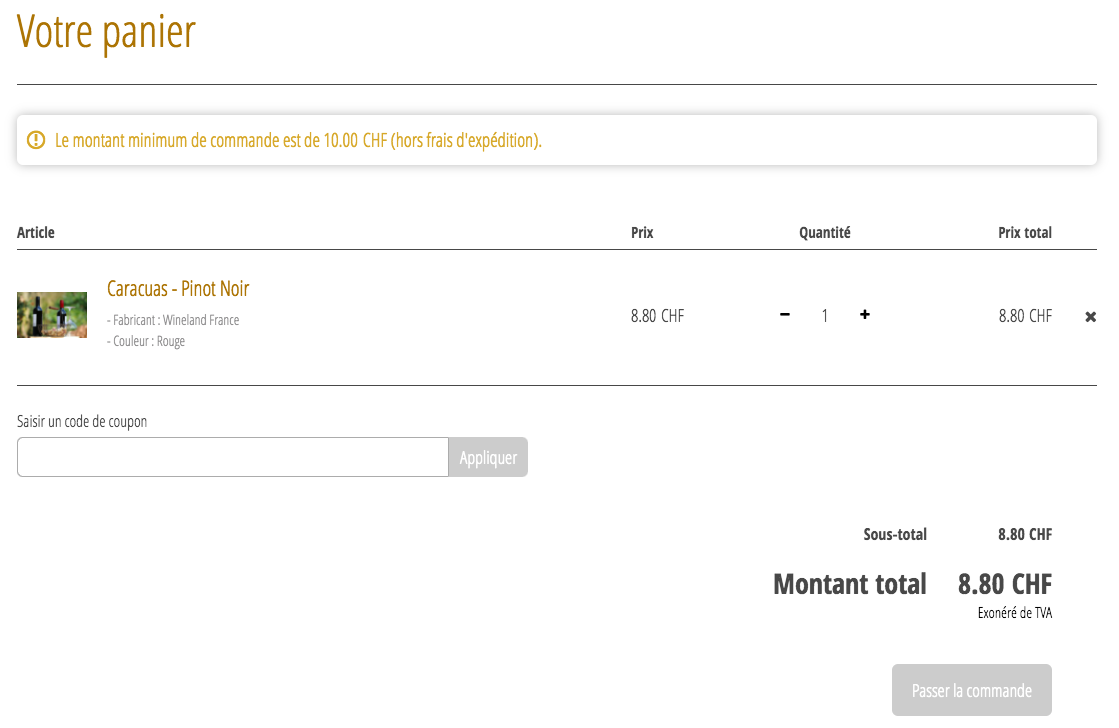
Task: Click the Prix column header
Action: 642,233
